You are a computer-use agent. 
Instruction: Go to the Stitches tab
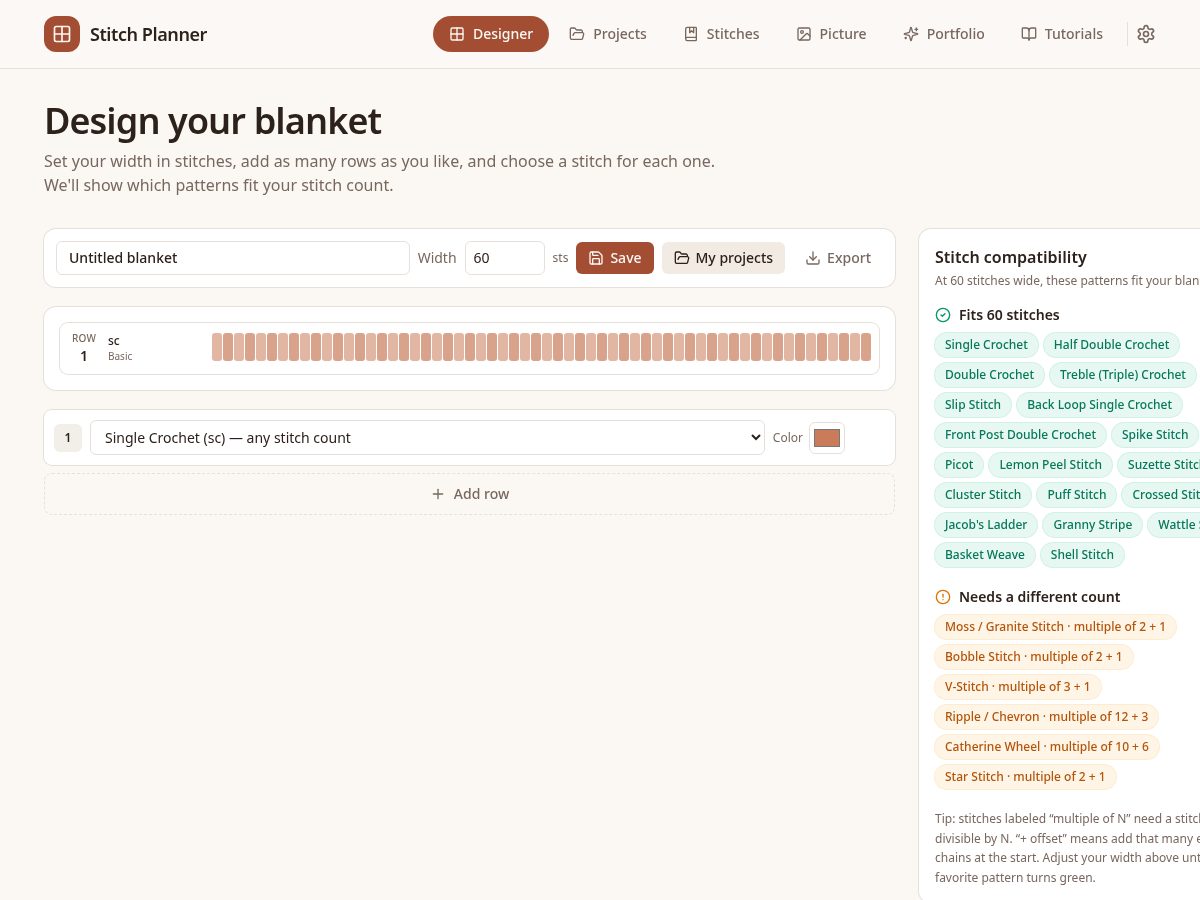(x=722, y=34)
